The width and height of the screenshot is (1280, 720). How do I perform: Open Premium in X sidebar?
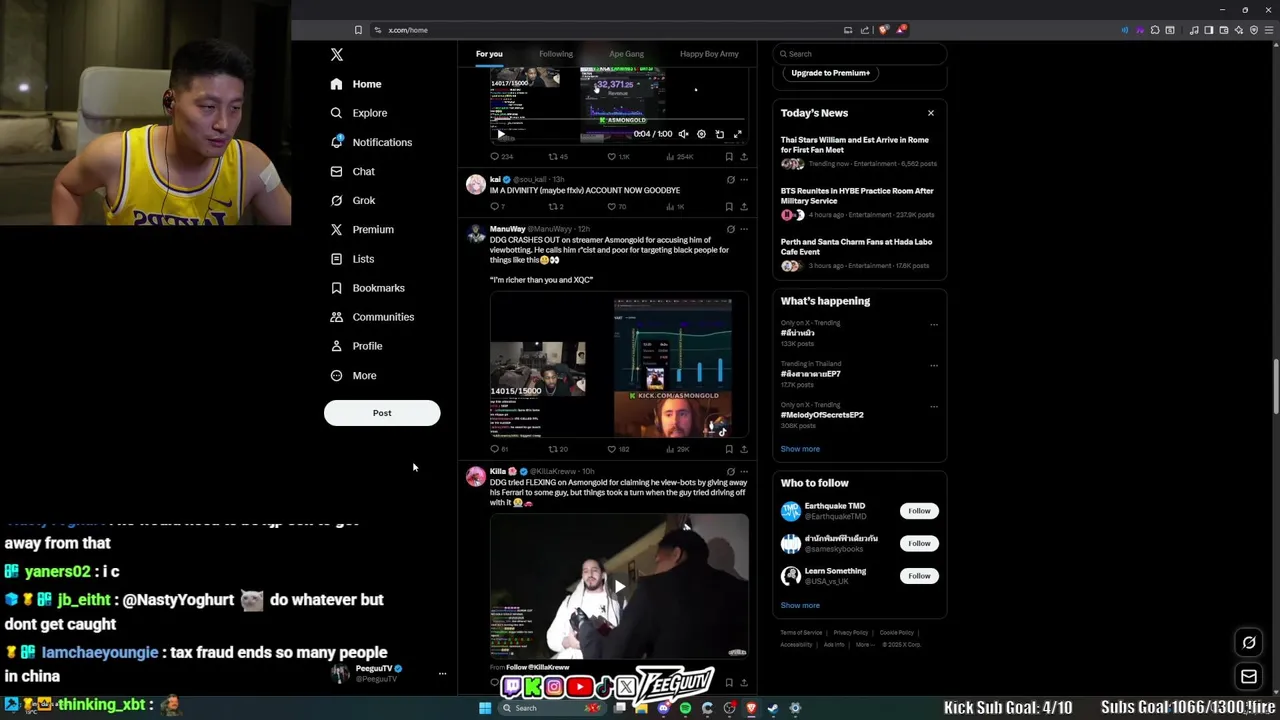(x=362, y=229)
